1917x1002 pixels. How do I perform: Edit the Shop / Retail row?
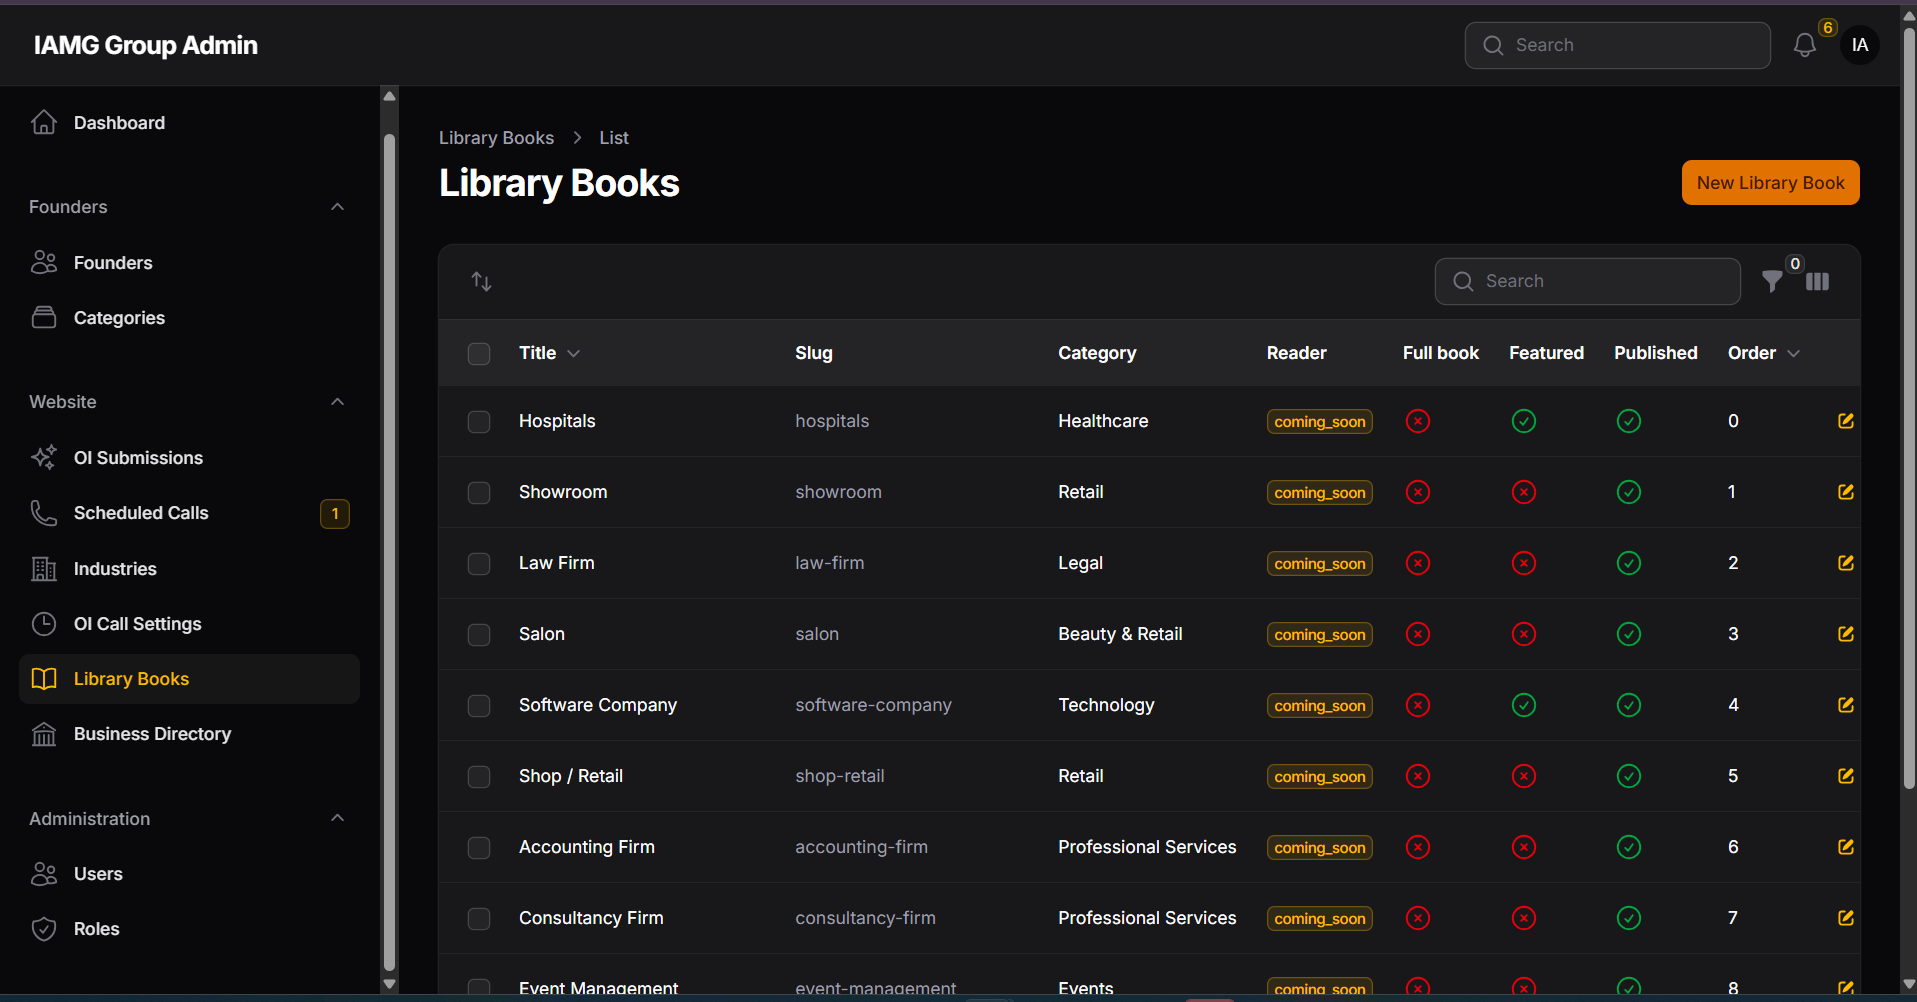click(x=1846, y=776)
